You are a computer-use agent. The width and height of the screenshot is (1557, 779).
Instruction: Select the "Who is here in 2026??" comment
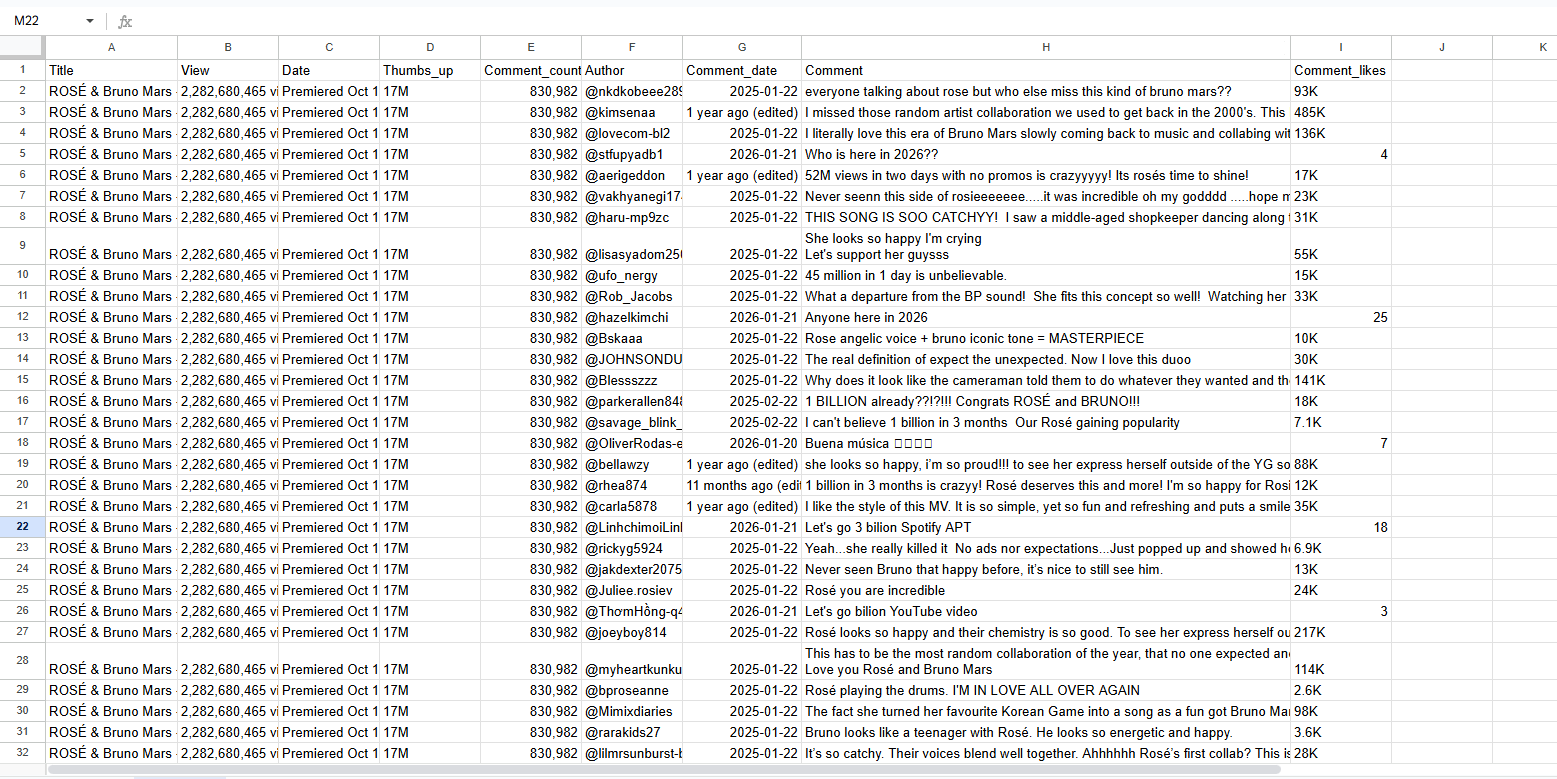(x=1045, y=155)
